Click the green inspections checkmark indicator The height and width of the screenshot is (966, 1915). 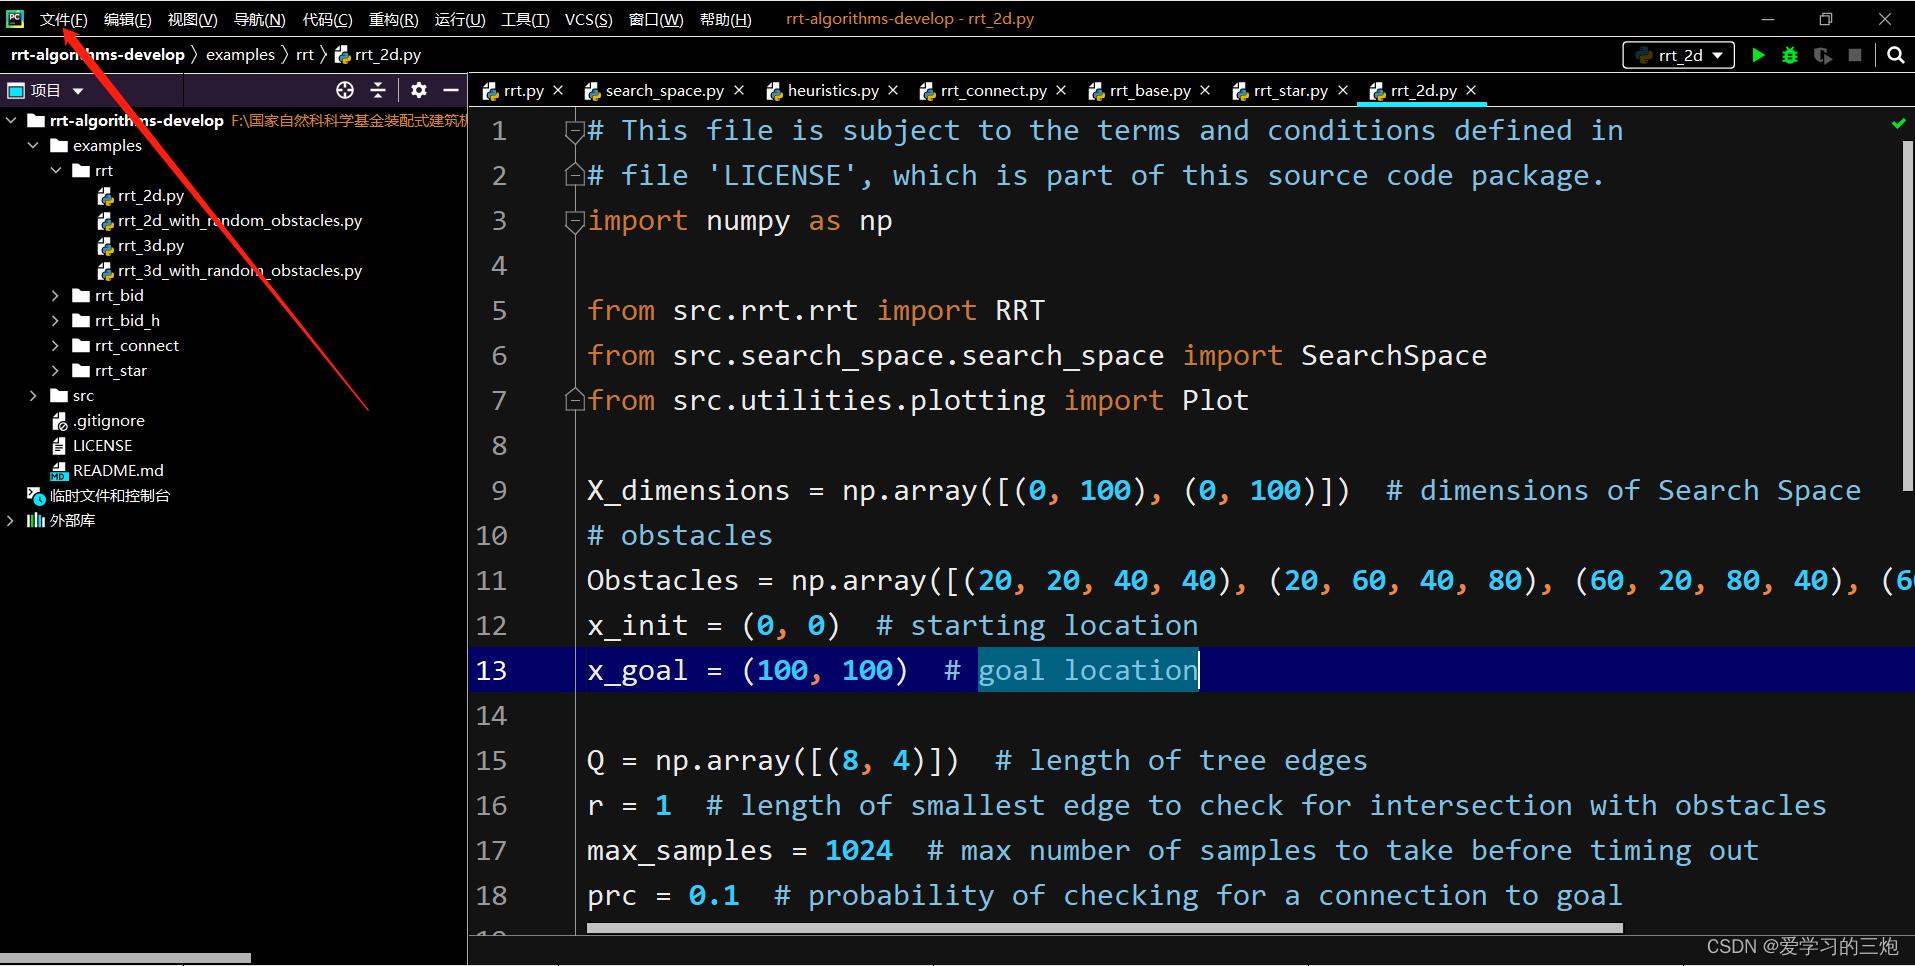1897,123
